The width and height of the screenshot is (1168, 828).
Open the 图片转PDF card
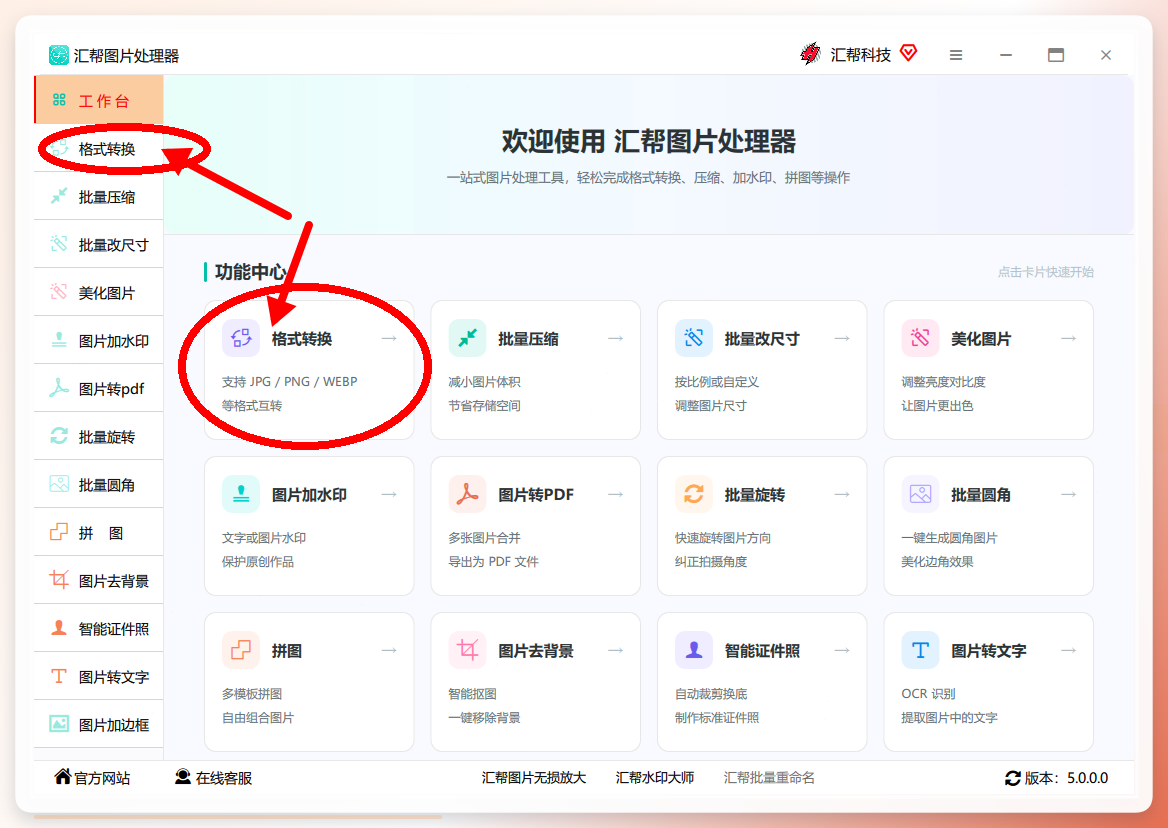coord(536,526)
